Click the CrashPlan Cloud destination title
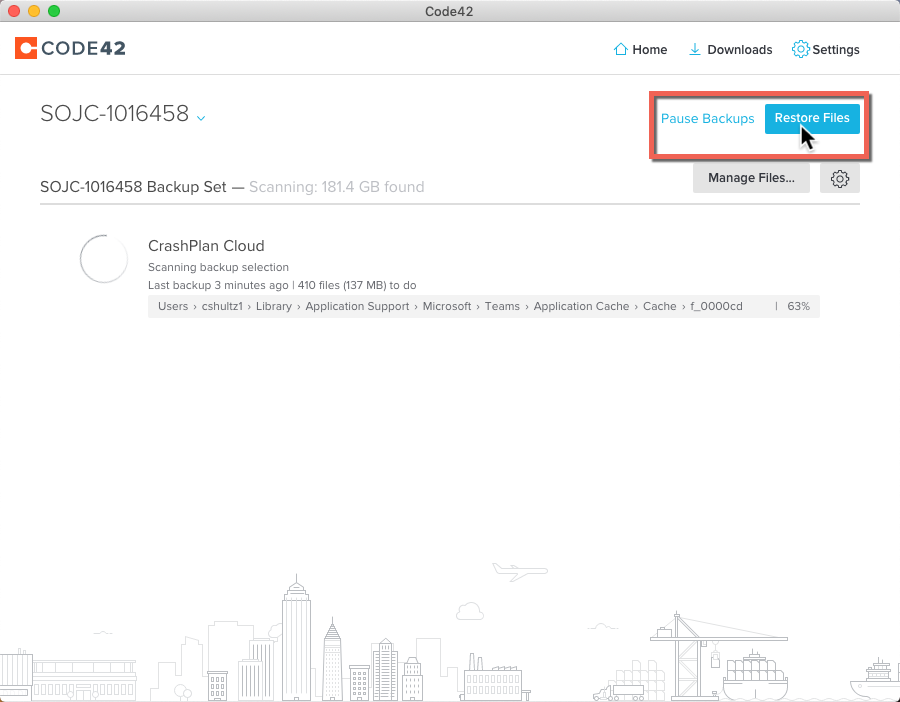This screenshot has width=900, height=702. (206, 246)
